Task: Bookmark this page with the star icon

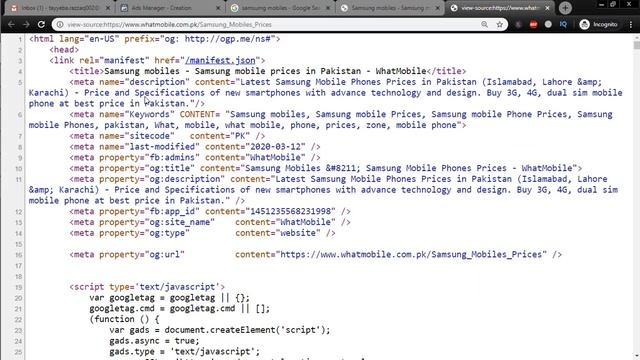Action: 500,24
